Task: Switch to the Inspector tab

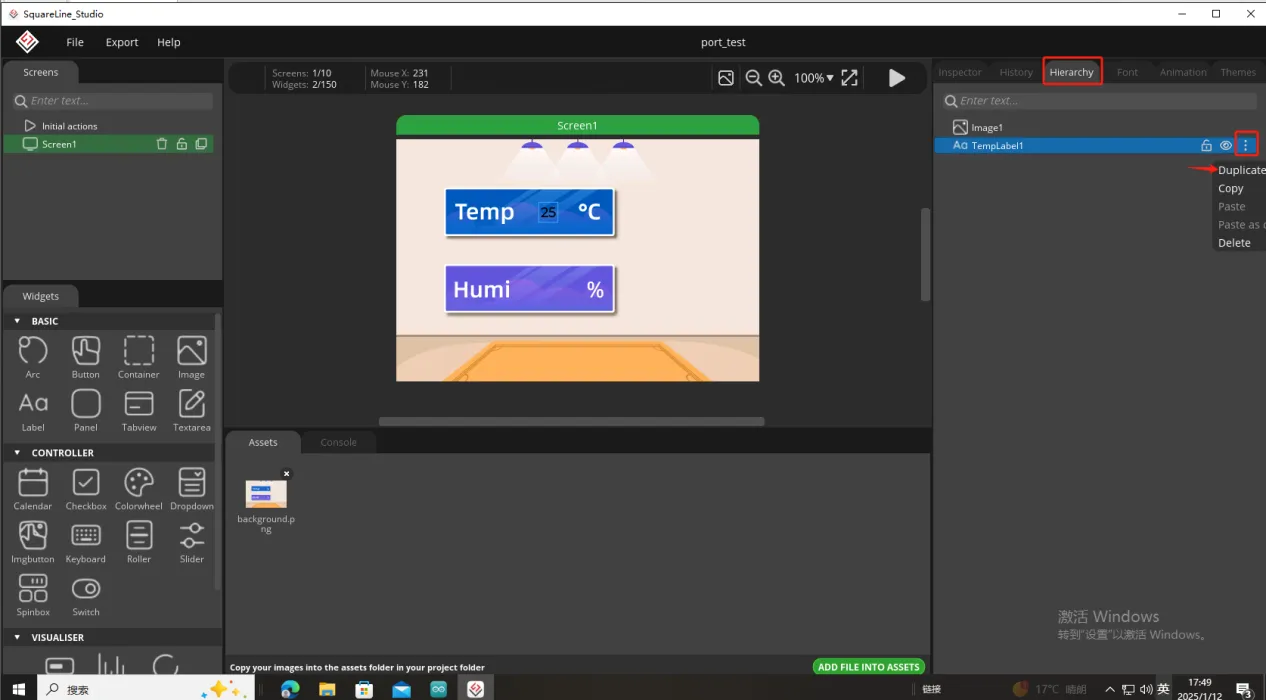Action: pyautogui.click(x=959, y=72)
